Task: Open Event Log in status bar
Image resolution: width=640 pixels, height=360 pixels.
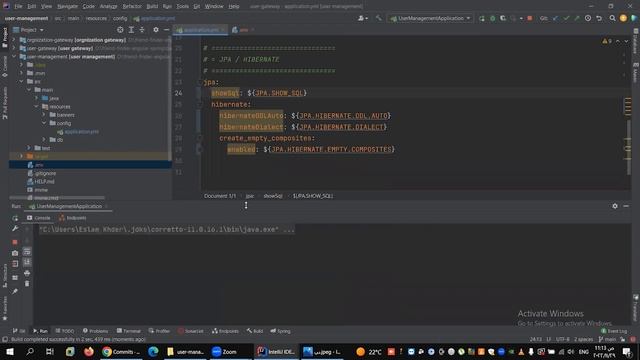Action: (x=614, y=331)
